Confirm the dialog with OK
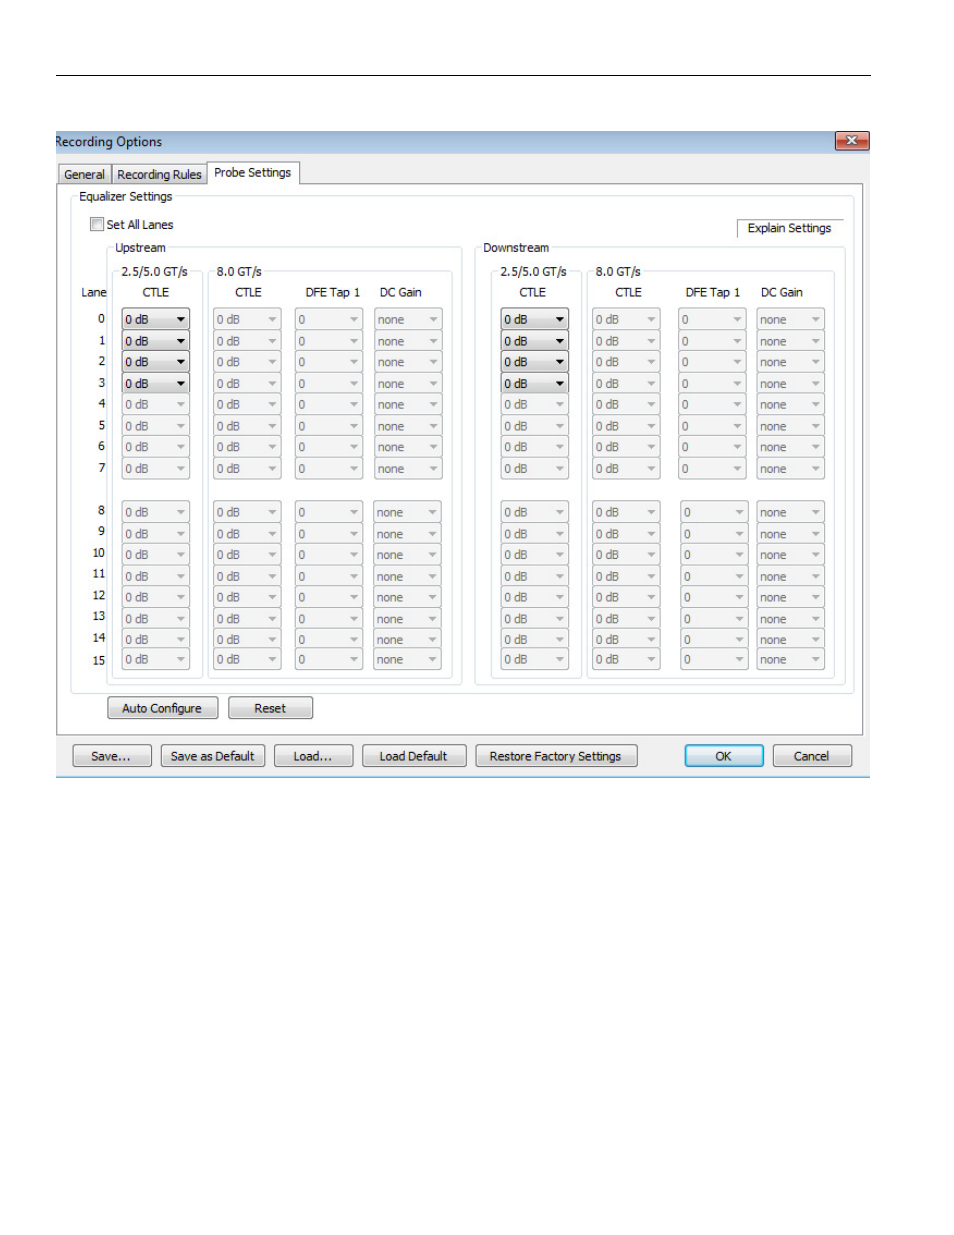This screenshot has height=1235, width=954. pos(723,756)
